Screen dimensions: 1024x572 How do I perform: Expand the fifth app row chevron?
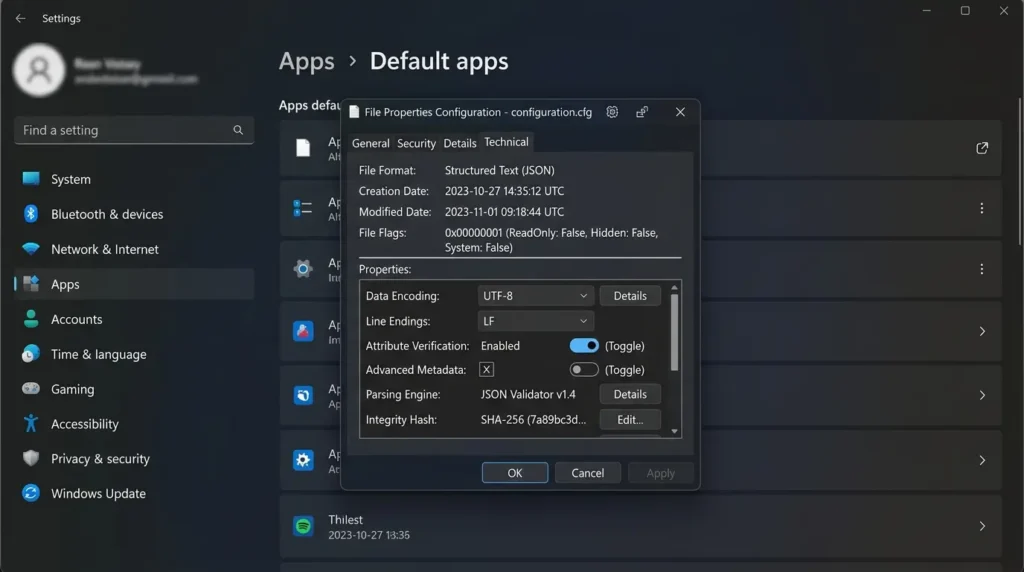982,395
